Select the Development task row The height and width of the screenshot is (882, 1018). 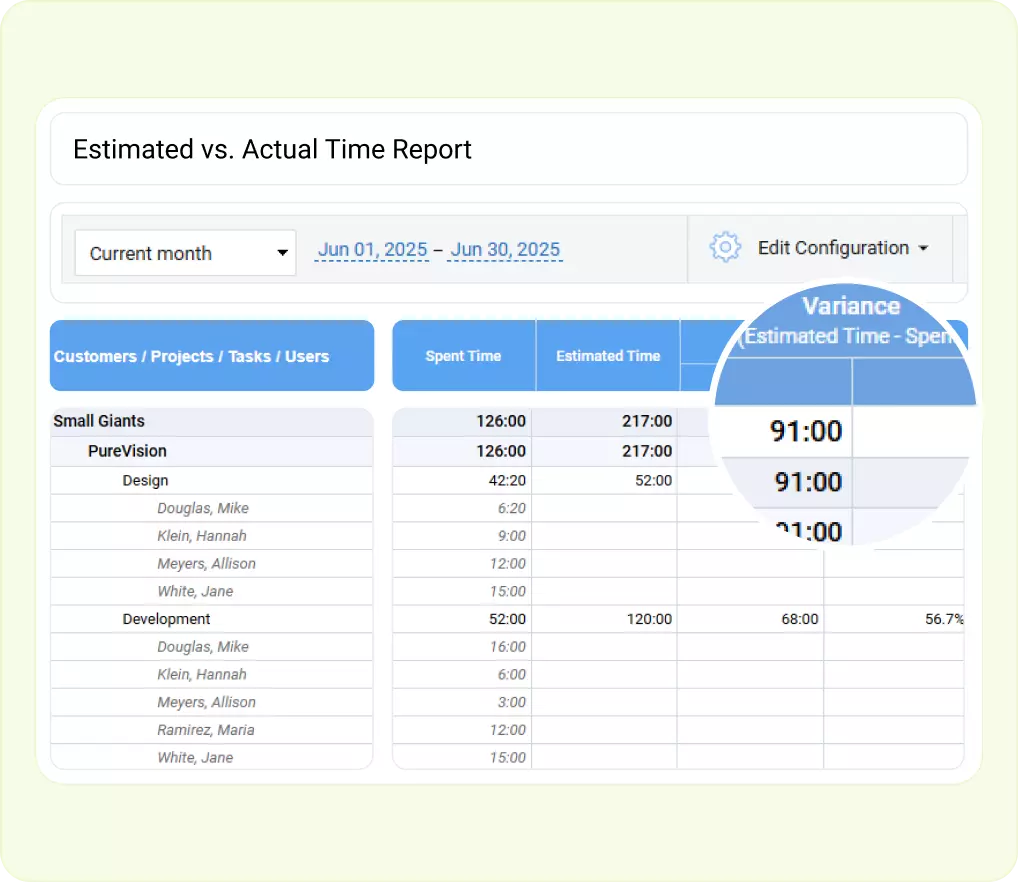point(166,619)
